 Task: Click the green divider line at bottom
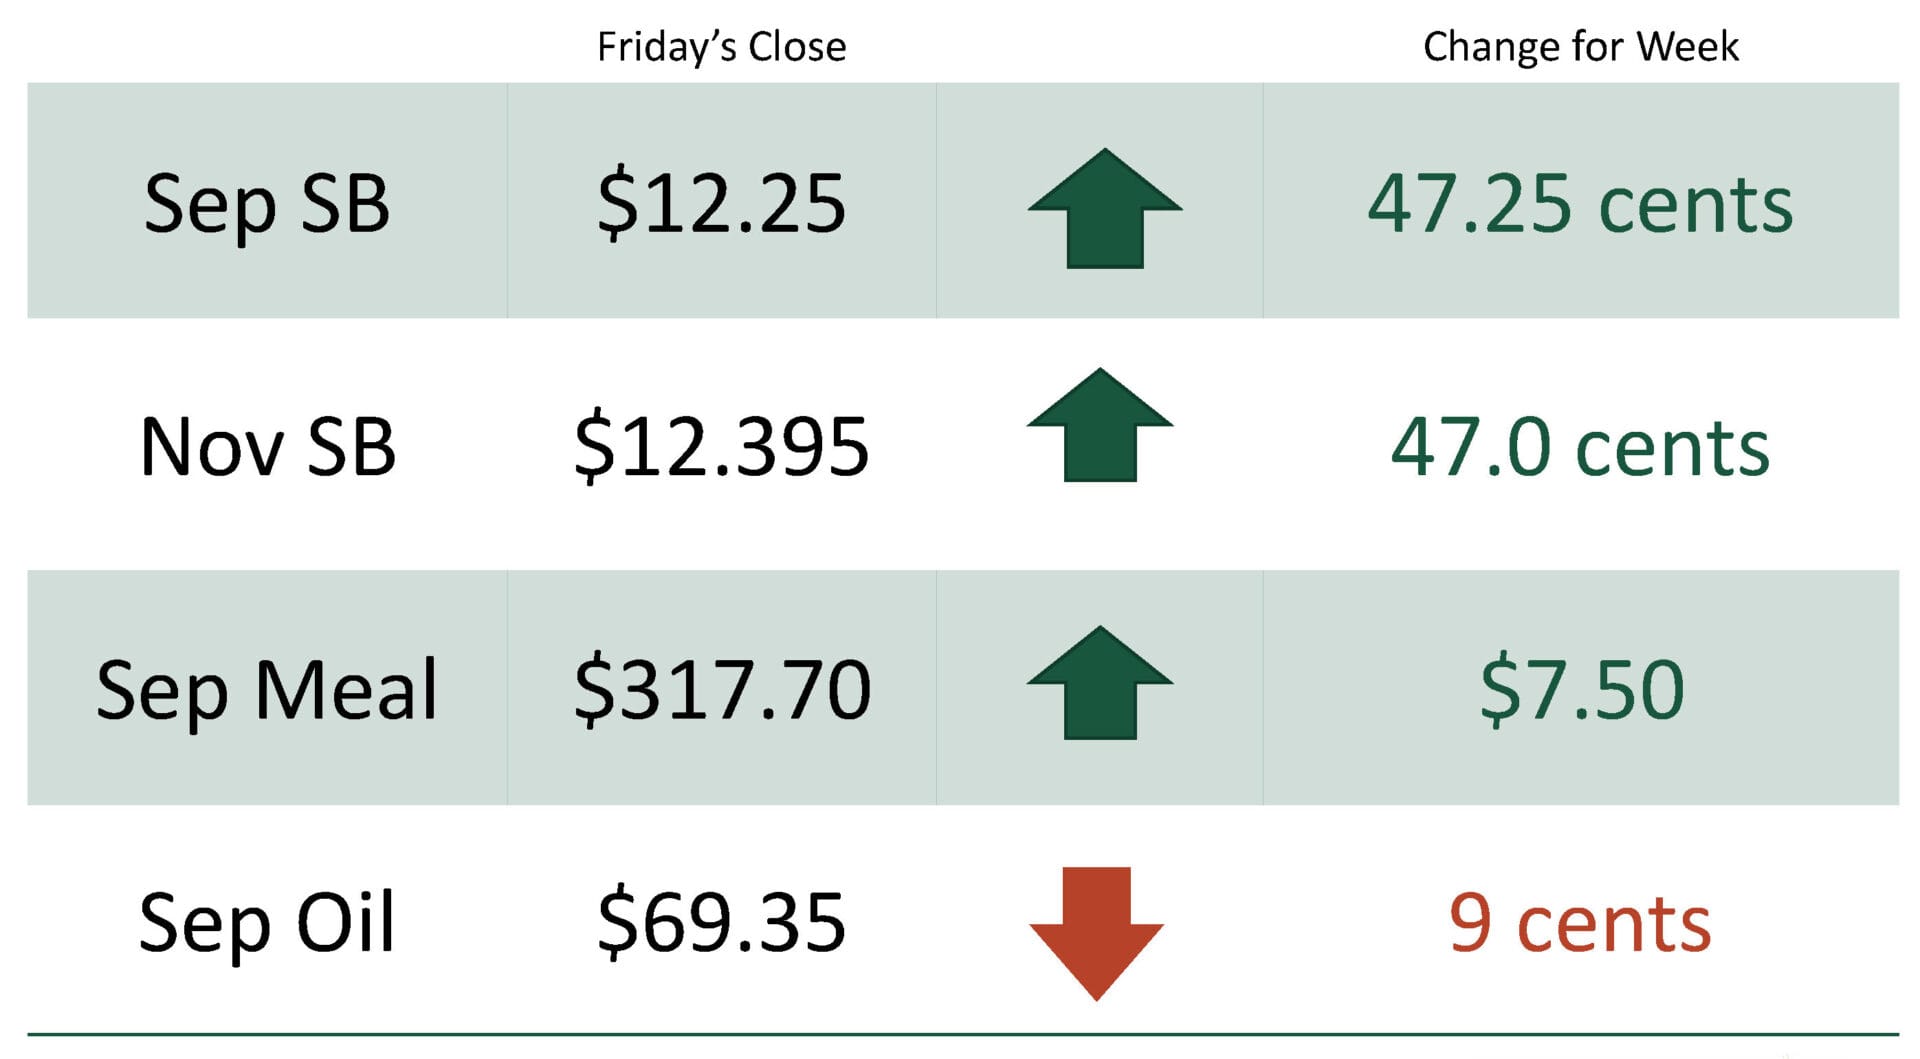point(963,1034)
